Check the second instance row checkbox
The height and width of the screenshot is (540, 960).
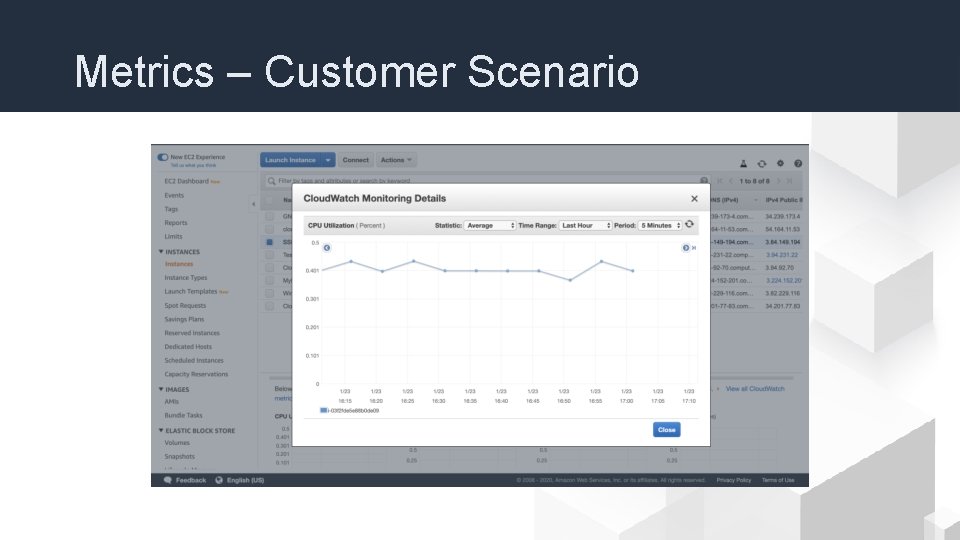(x=269, y=229)
